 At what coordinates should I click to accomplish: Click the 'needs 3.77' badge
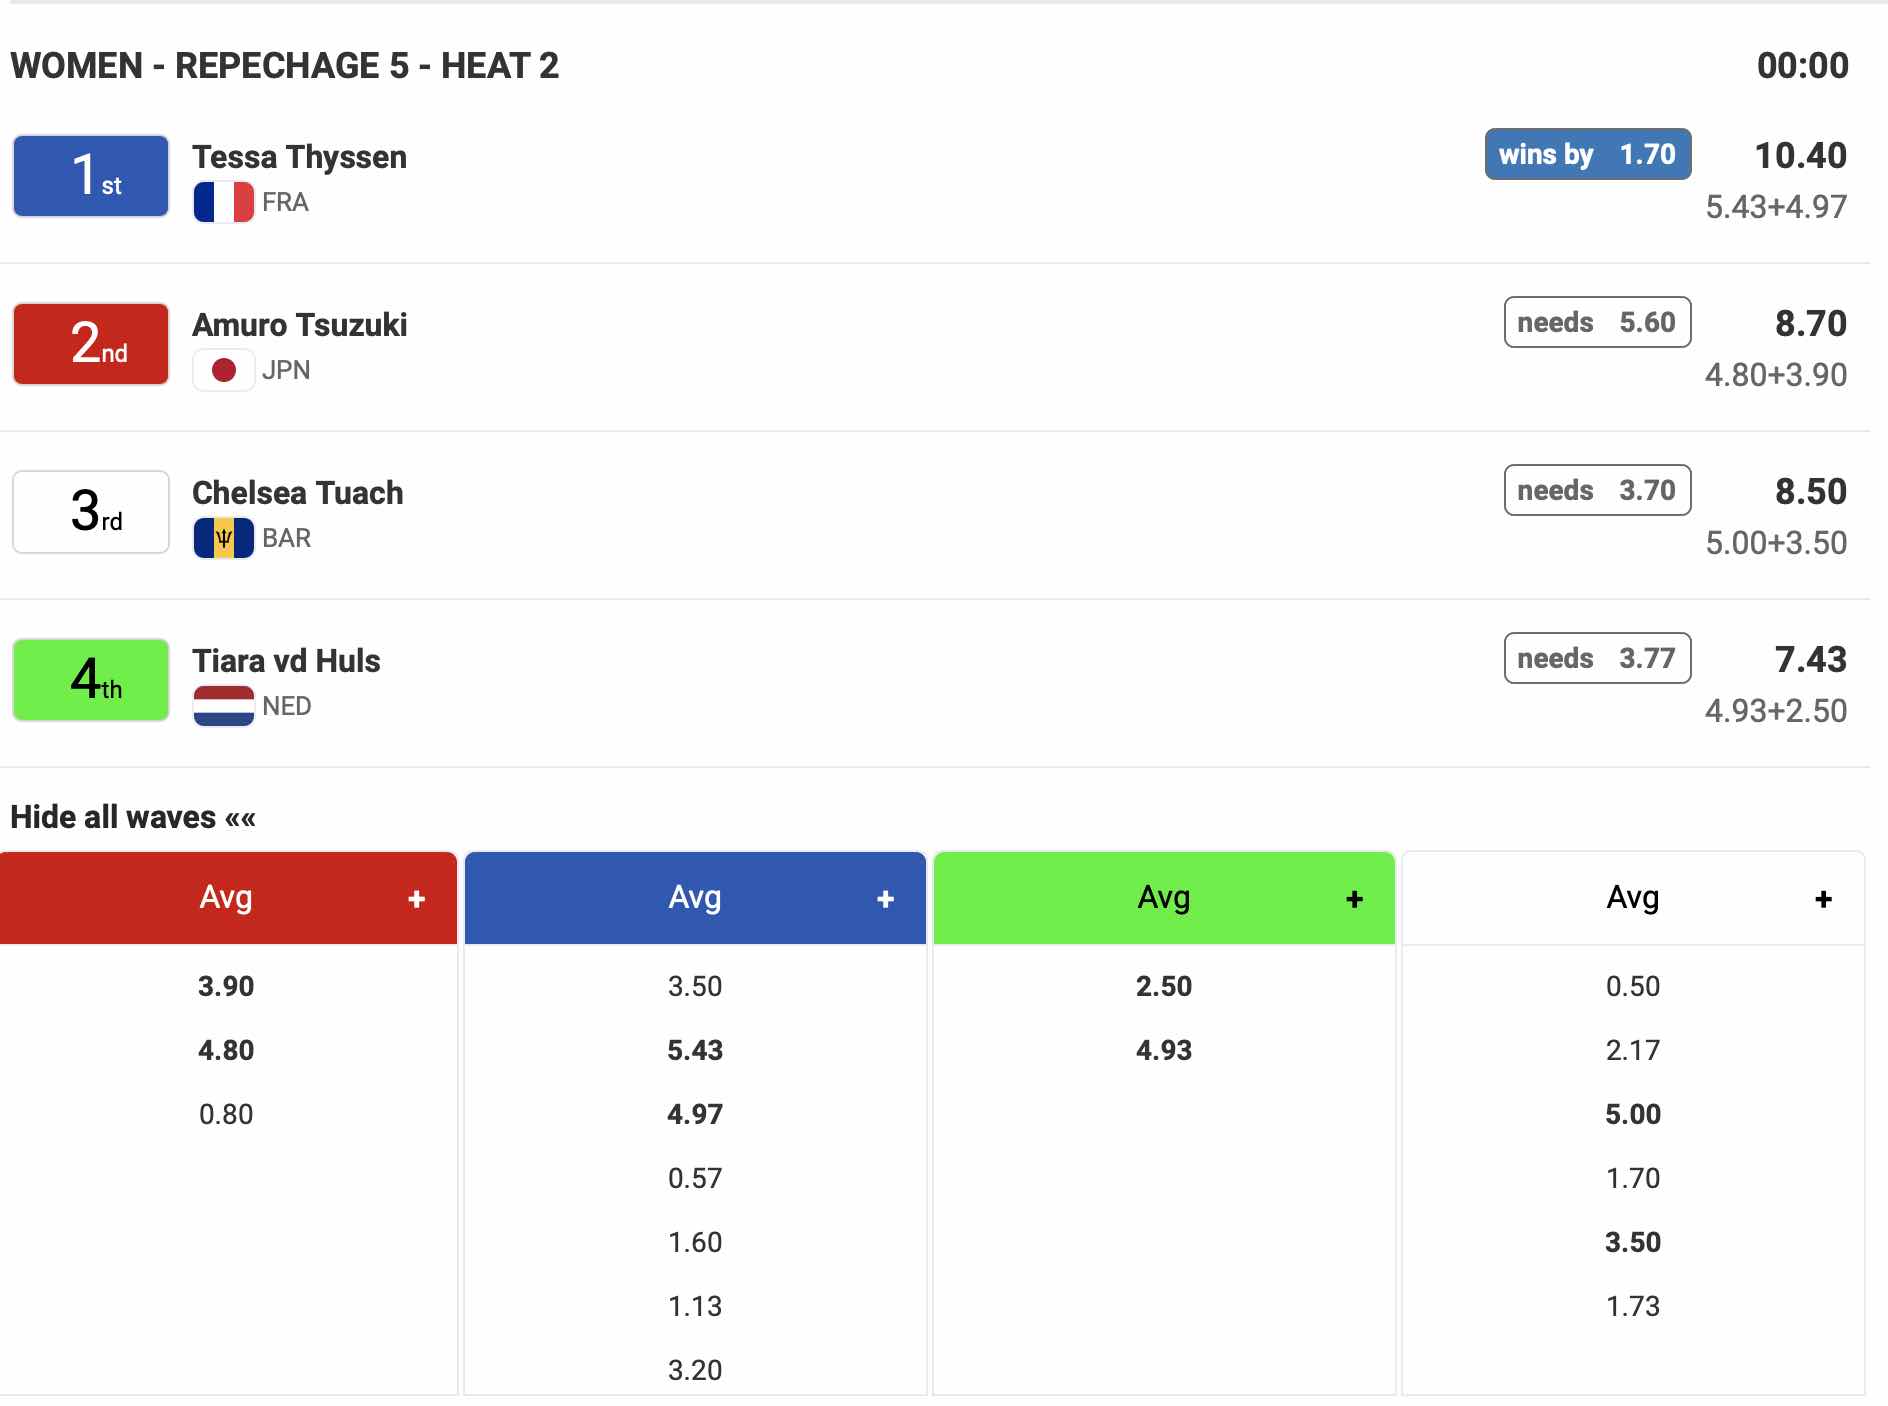1597,658
